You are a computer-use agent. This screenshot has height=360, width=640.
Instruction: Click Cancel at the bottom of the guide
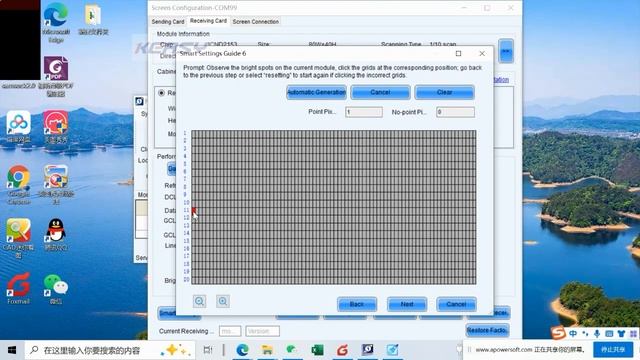click(456, 304)
